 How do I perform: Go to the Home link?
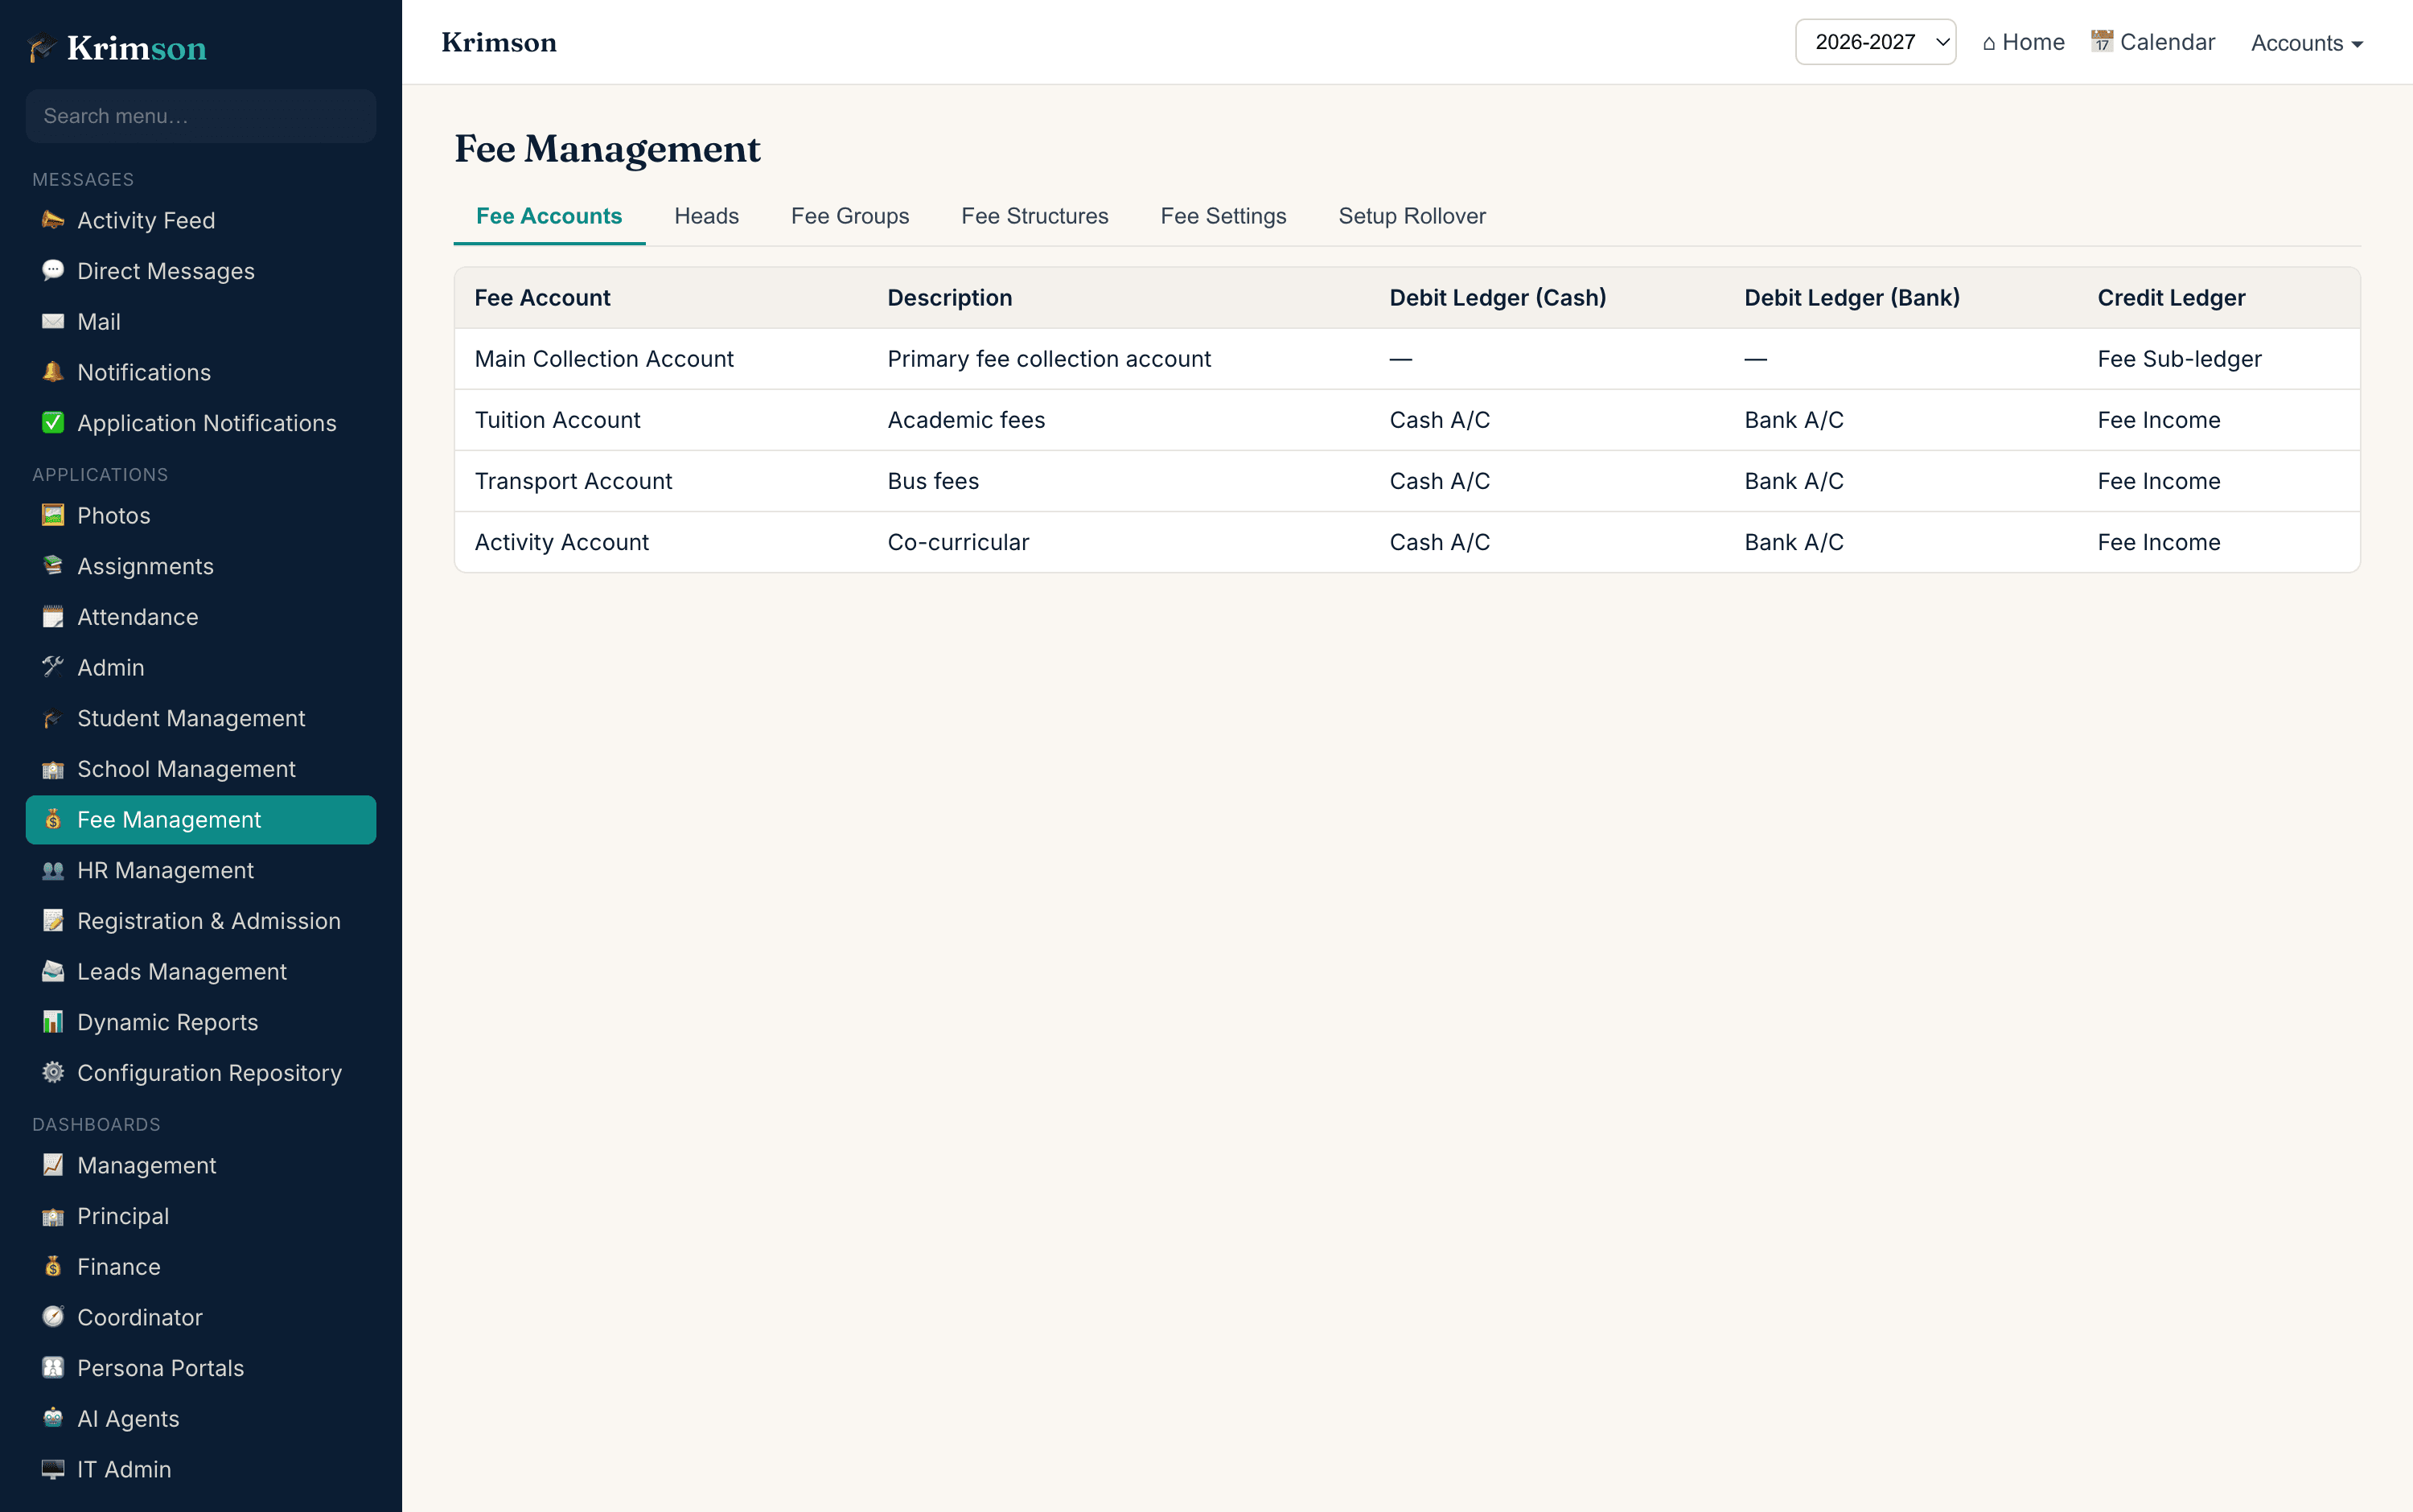(x=2023, y=42)
